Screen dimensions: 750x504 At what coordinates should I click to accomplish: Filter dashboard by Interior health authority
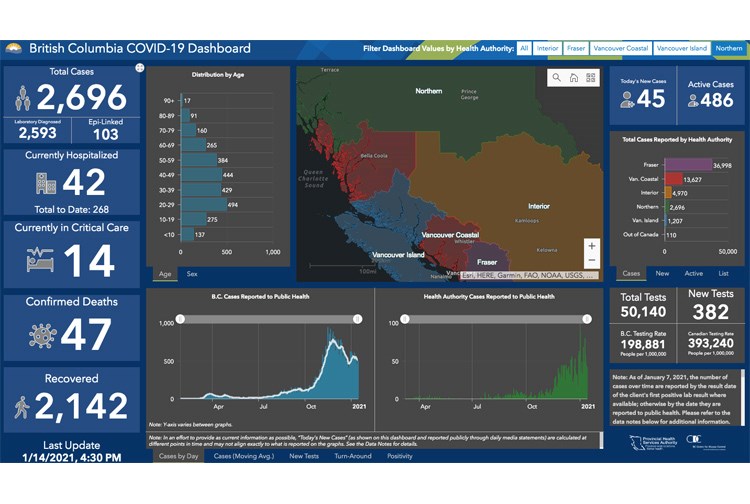click(547, 48)
